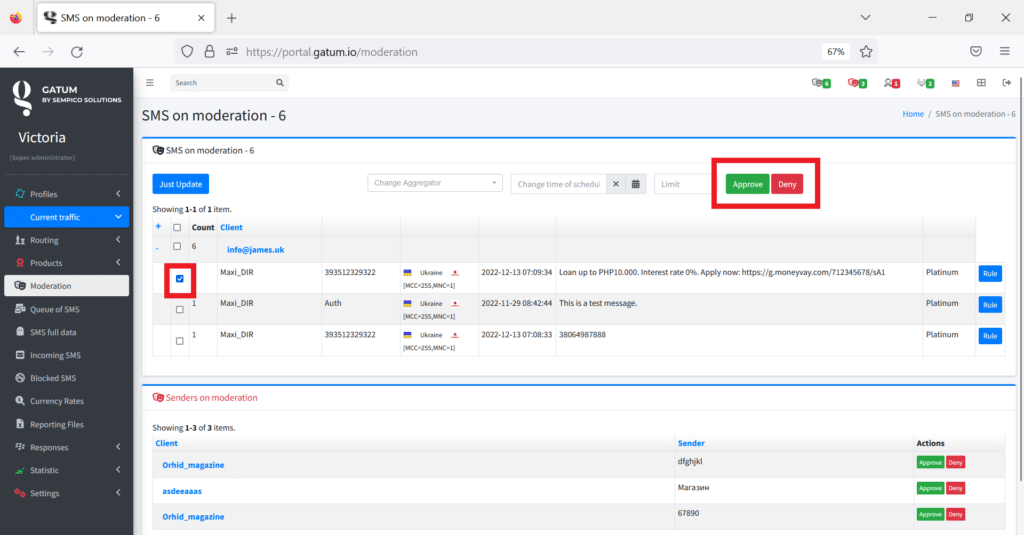Image resolution: width=1024 pixels, height=535 pixels.
Task: Open Moderation in the sidebar
Action: tap(67, 285)
